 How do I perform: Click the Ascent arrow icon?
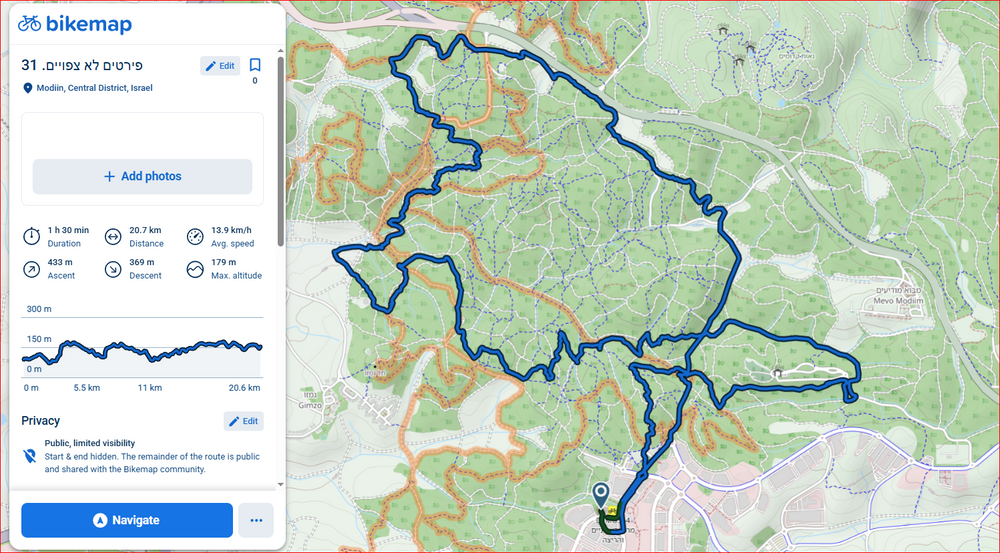(32, 269)
